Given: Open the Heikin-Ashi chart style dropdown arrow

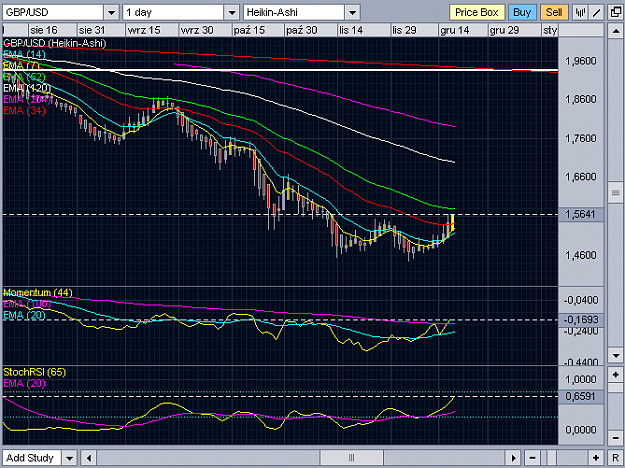Looking at the screenshot, I should pyautogui.click(x=352, y=13).
